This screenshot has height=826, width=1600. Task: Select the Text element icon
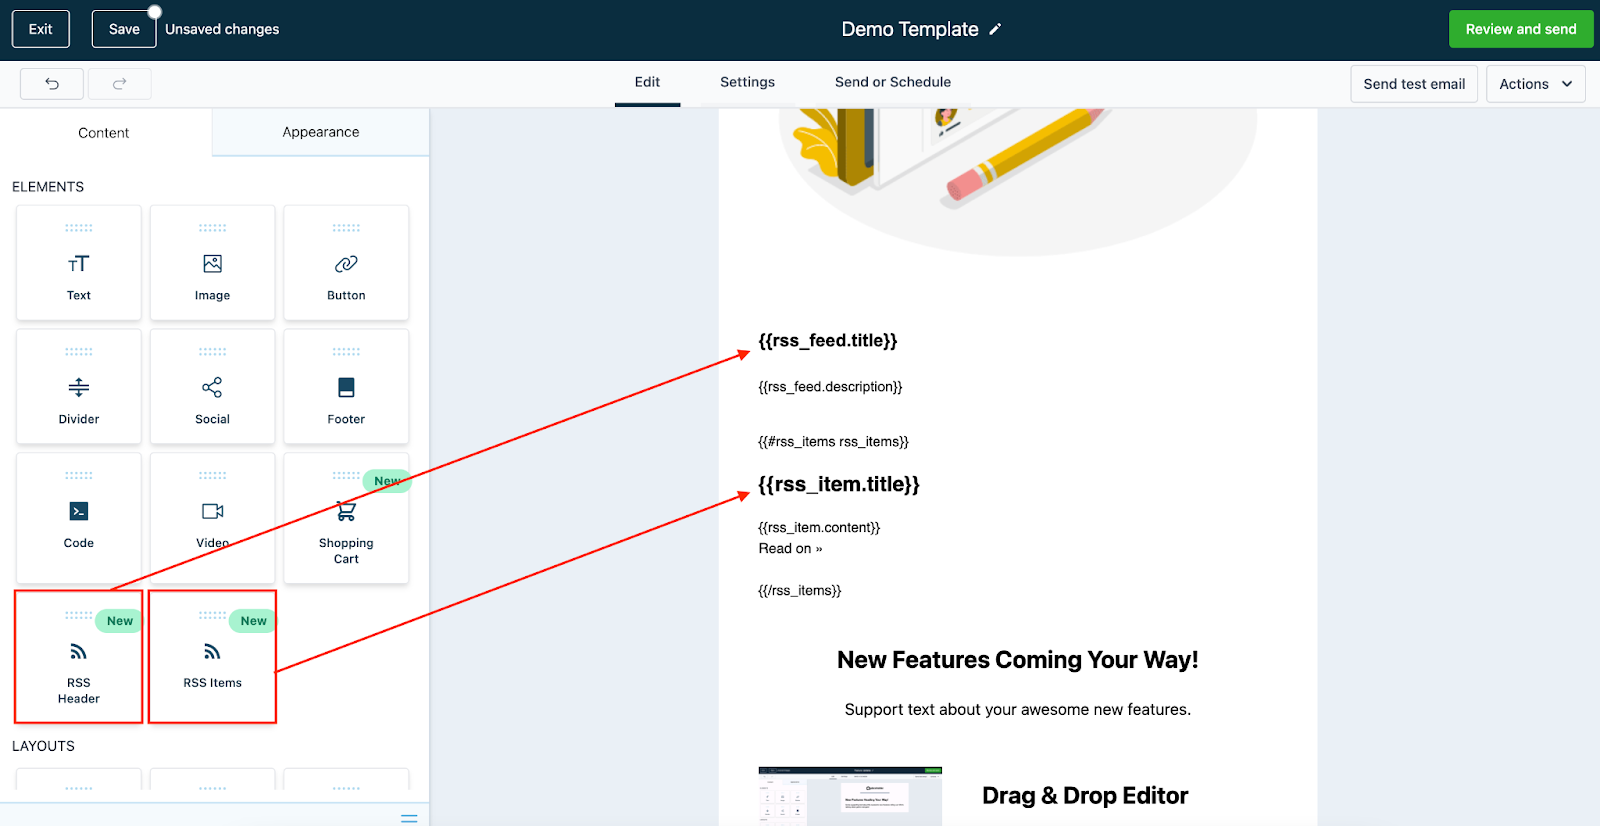pyautogui.click(x=78, y=264)
